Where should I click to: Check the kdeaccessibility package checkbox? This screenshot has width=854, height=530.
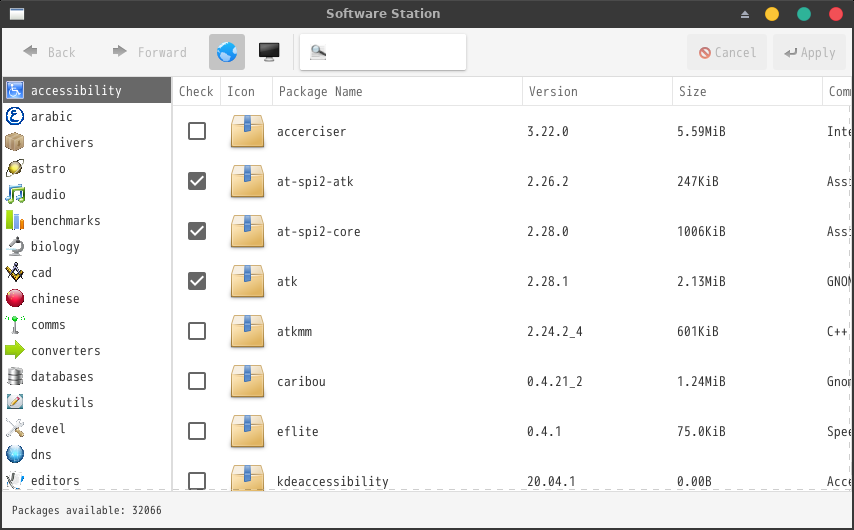[197, 481]
